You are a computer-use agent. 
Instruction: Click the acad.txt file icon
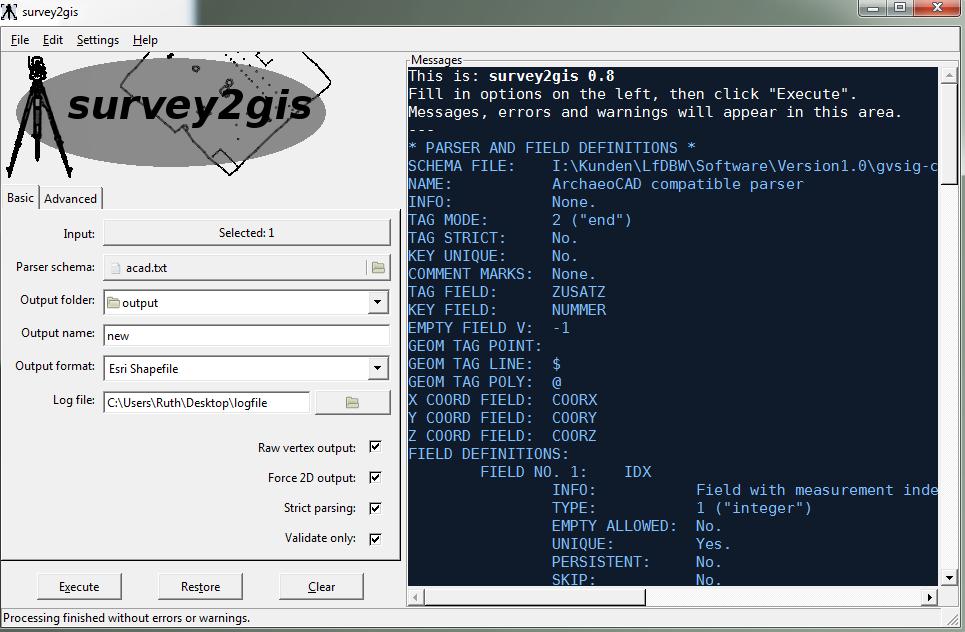click(115, 268)
